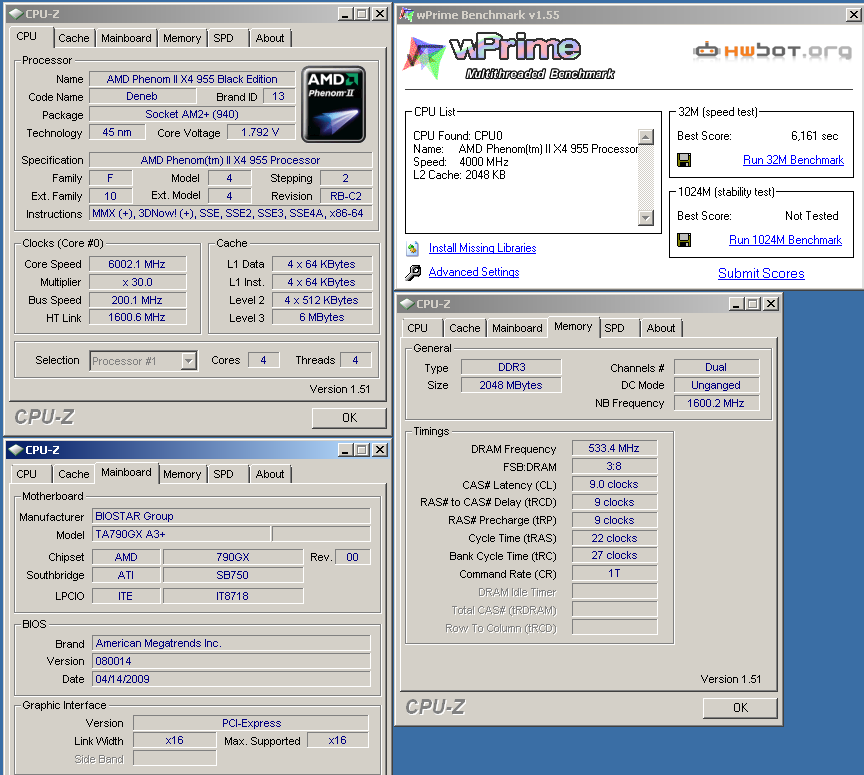Open Advanced Settings link
This screenshot has width=864, height=775.
coord(474,272)
